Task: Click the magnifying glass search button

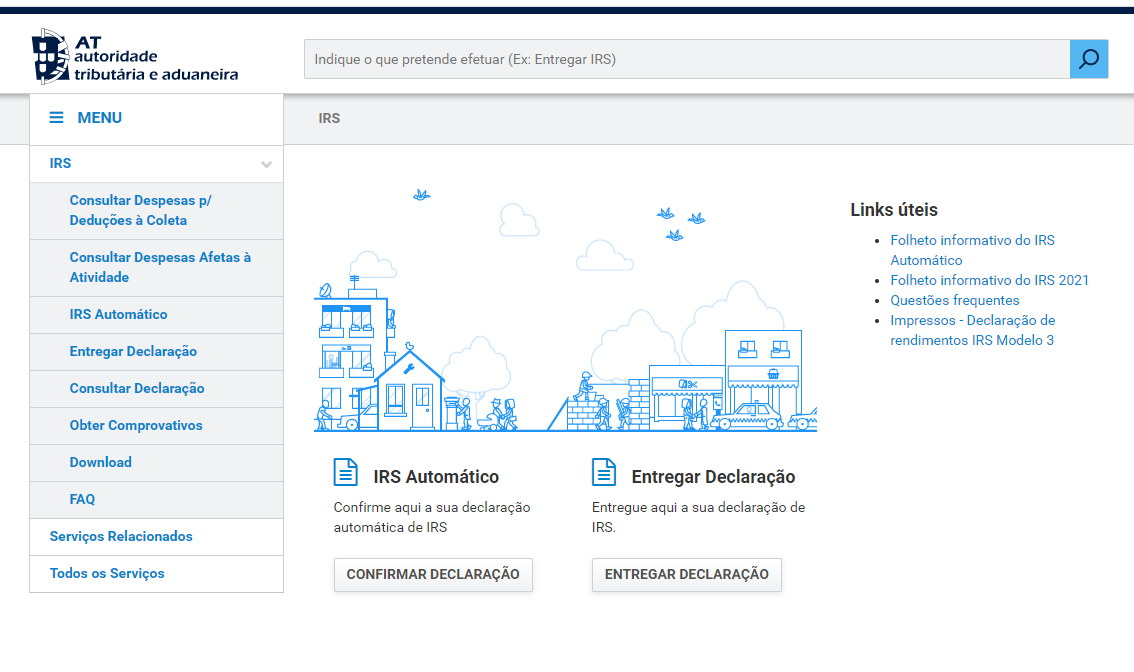Action: 1088,59
